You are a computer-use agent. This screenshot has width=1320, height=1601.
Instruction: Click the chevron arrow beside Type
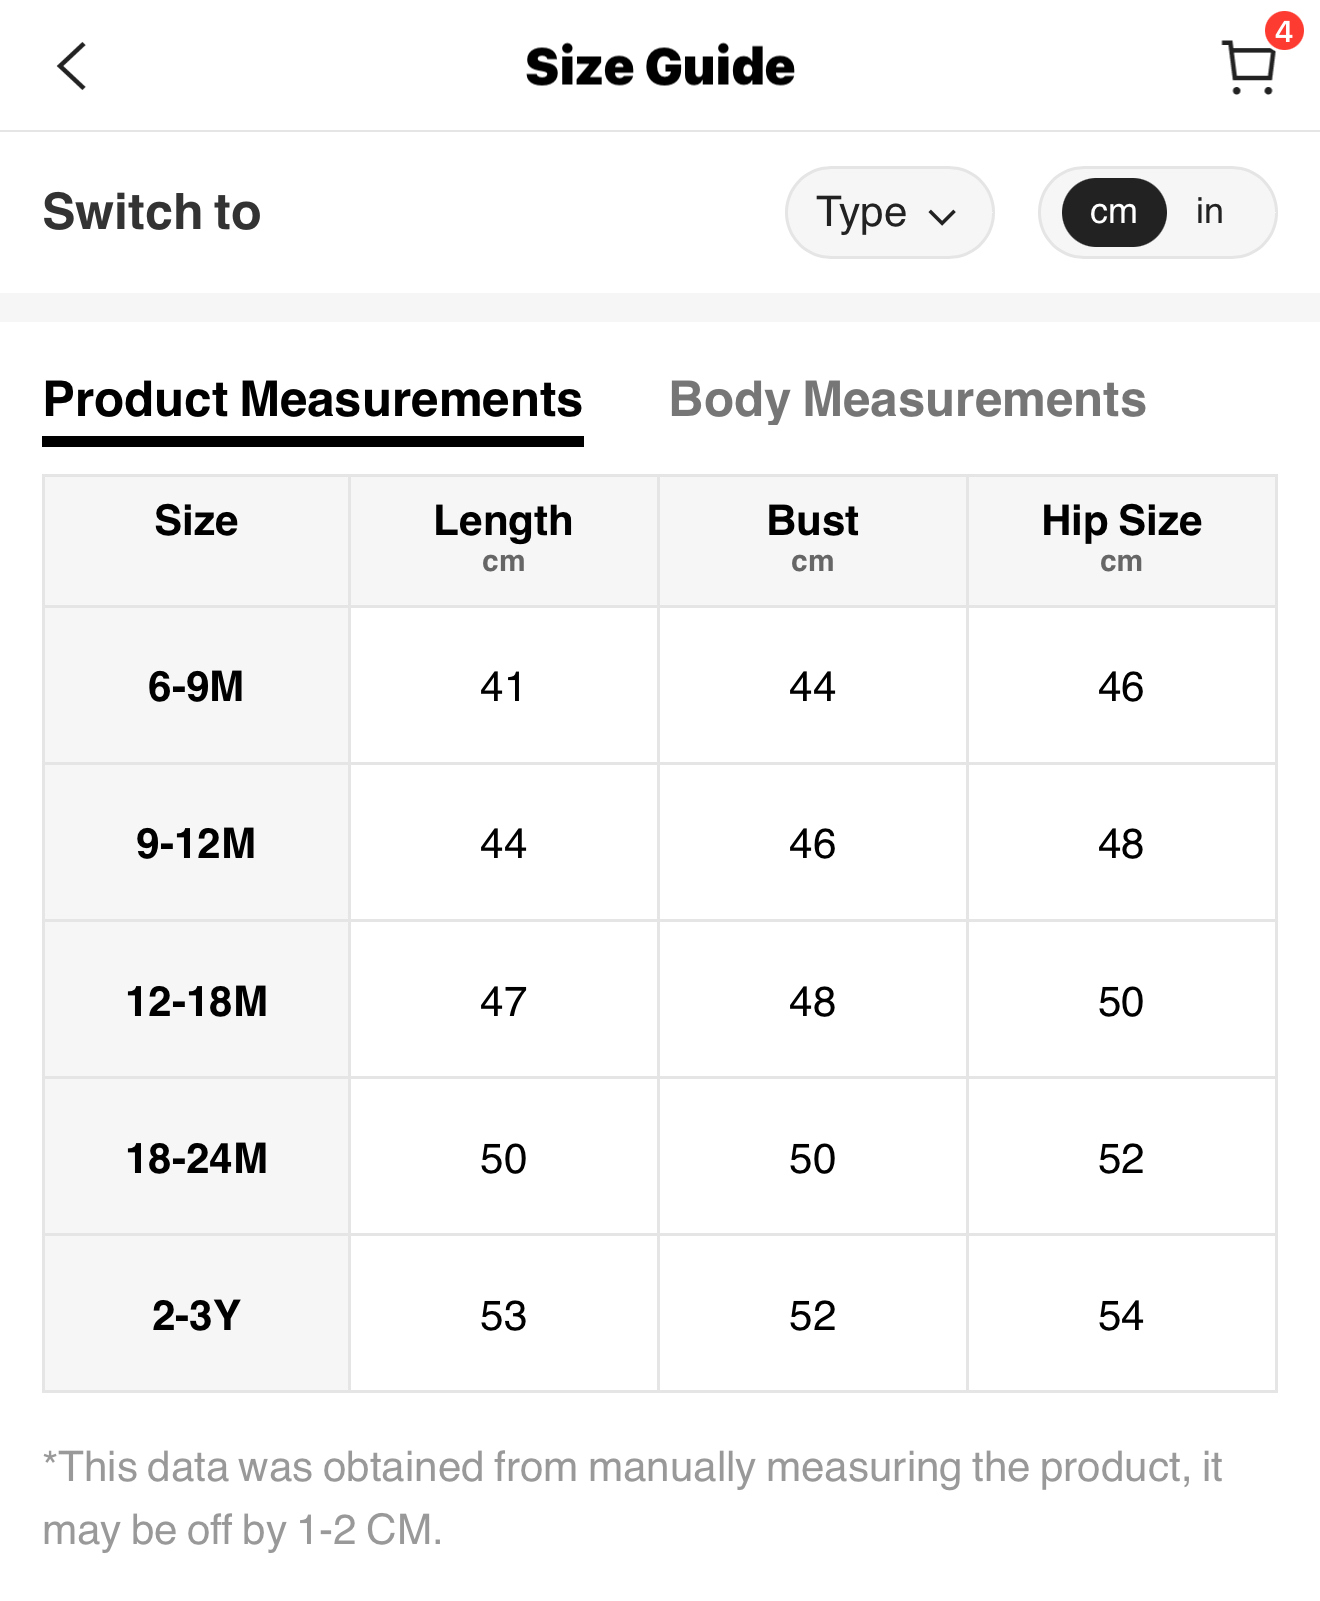(942, 216)
